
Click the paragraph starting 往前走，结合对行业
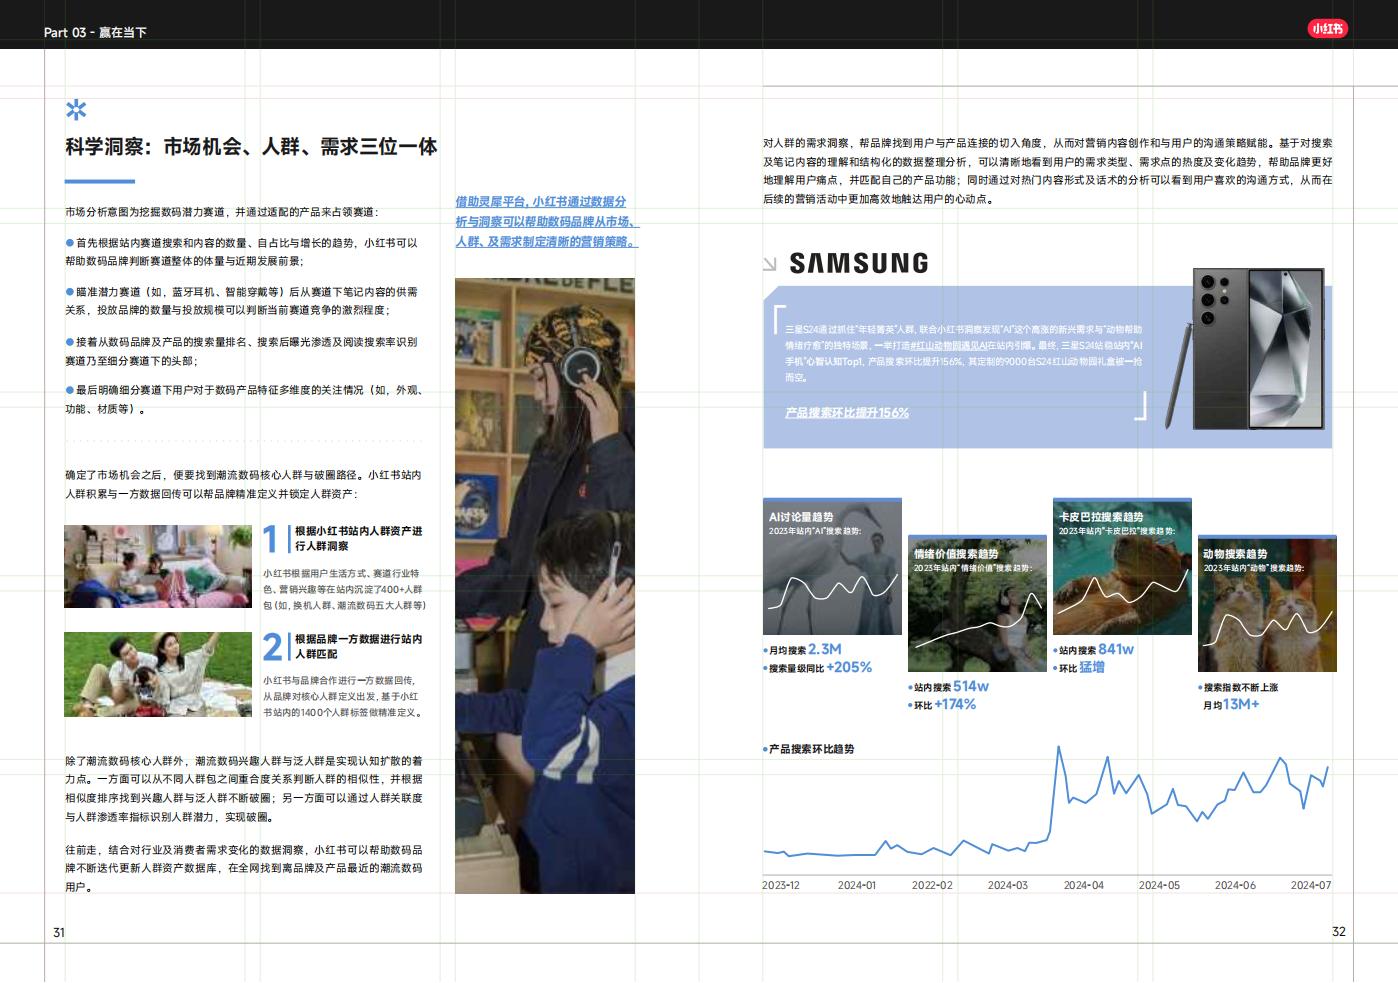tap(244, 868)
